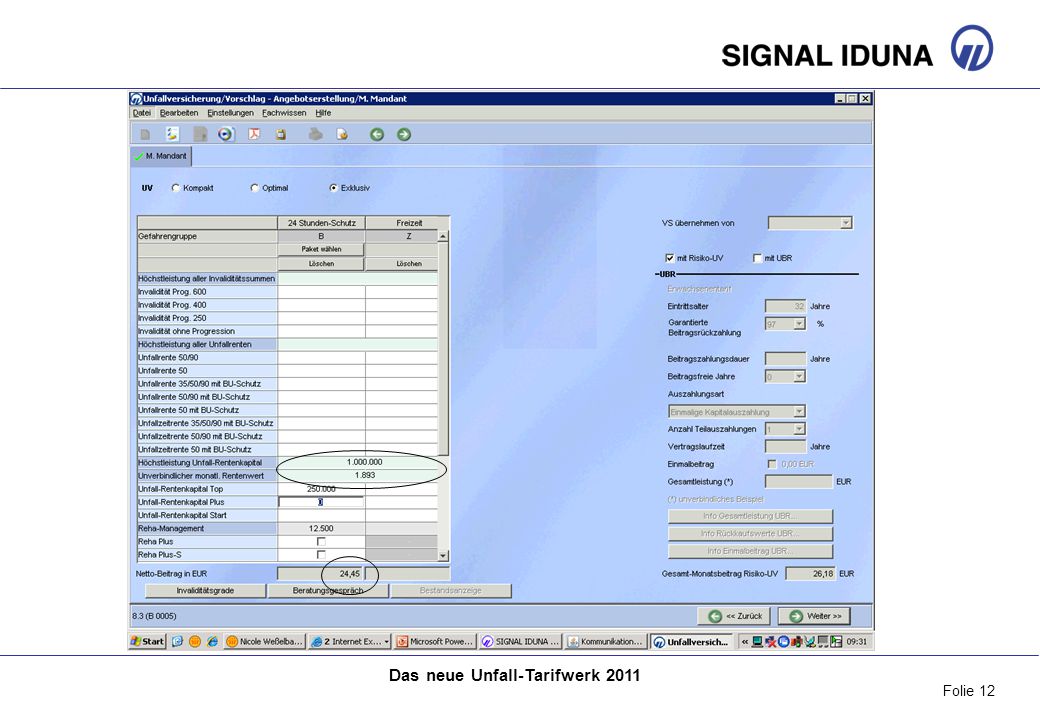Click the grayed new document toolbar icon
Image resolution: width=1040 pixels, height=720 pixels.
click(x=145, y=135)
